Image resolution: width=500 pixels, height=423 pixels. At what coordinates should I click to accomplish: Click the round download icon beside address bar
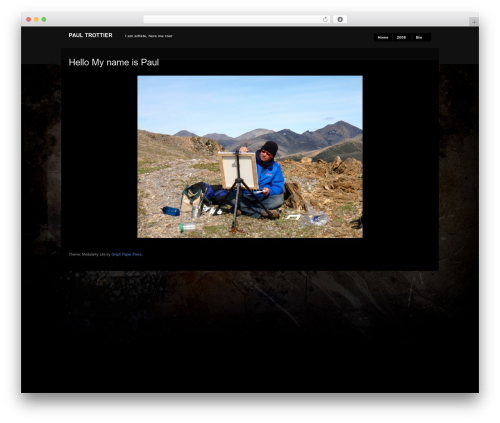pyautogui.click(x=340, y=19)
